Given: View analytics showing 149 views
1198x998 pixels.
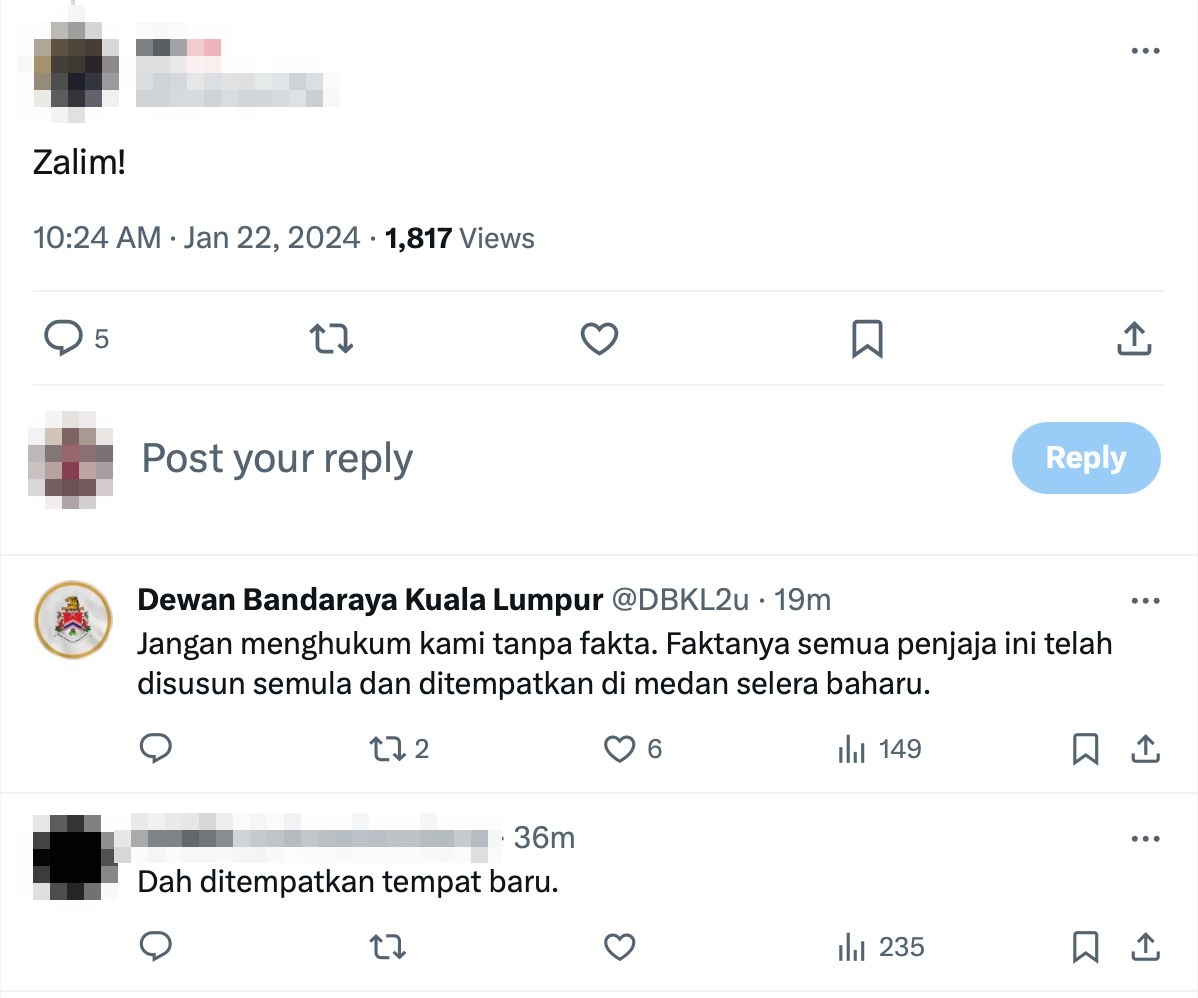Looking at the screenshot, I should click(879, 749).
